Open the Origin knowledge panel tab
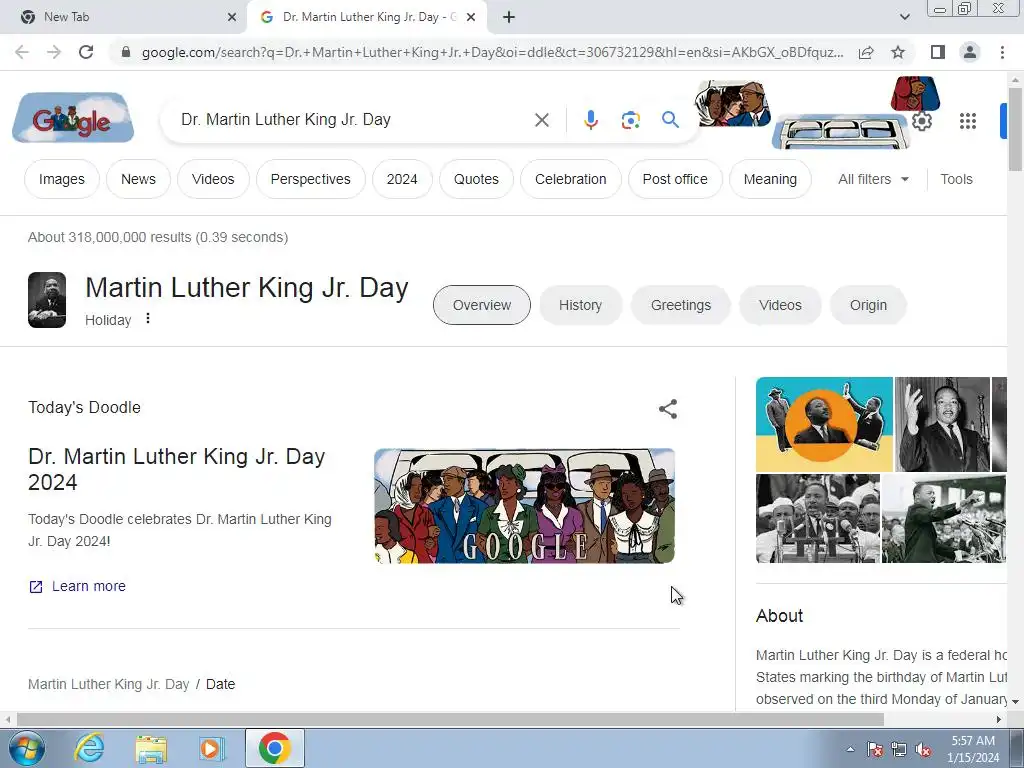1024x768 pixels. click(868, 305)
